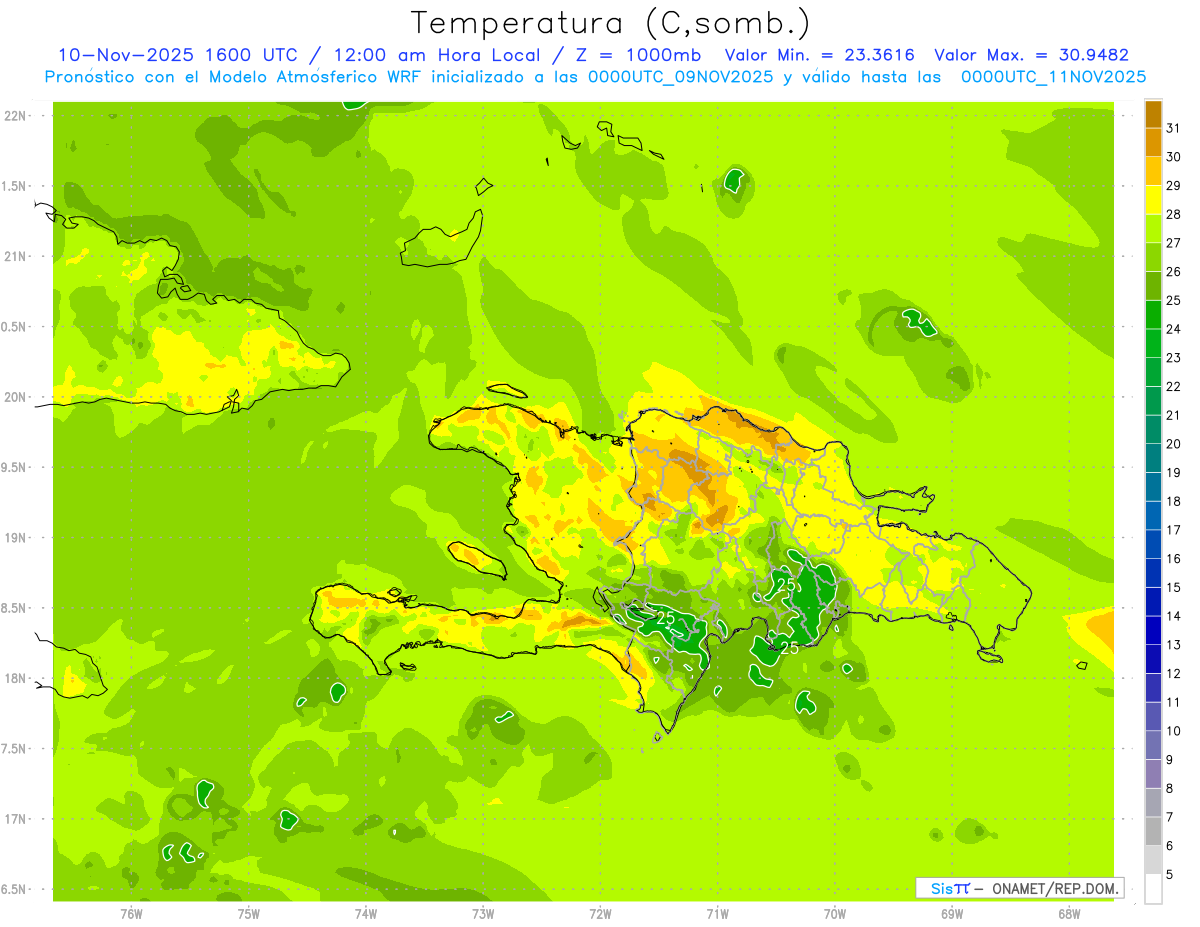Click the '75W' longitude axis label
The image size is (1200, 927).
tap(248, 914)
